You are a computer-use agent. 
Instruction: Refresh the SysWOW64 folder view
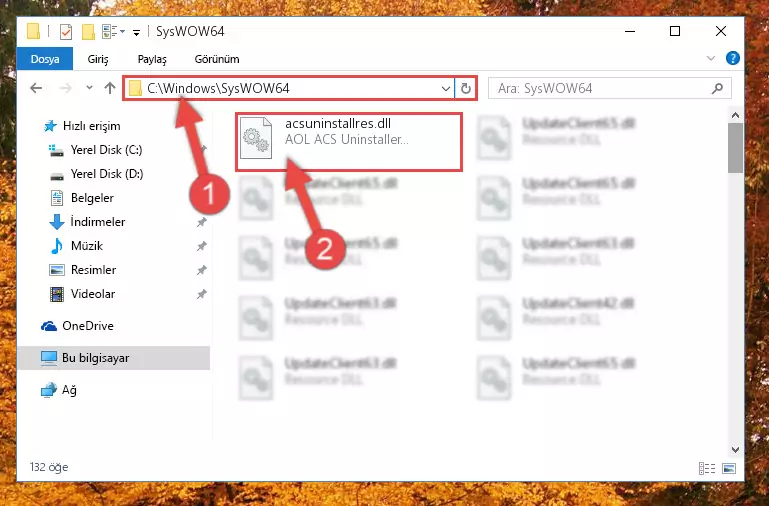(x=465, y=89)
